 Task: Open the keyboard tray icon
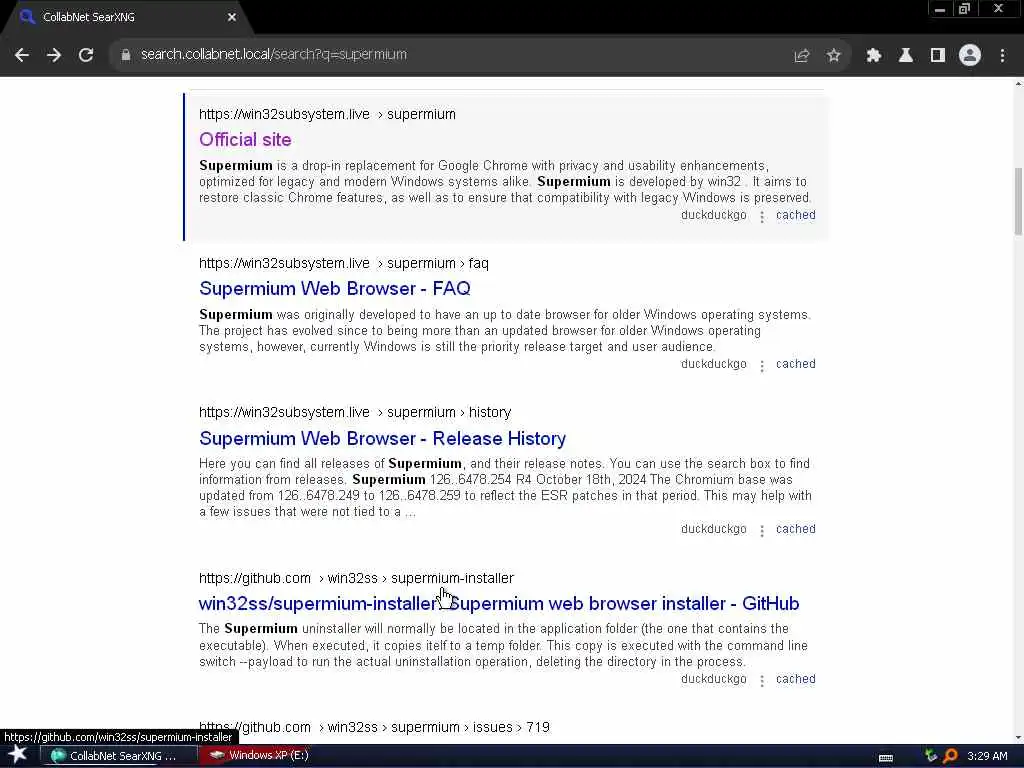click(886, 757)
